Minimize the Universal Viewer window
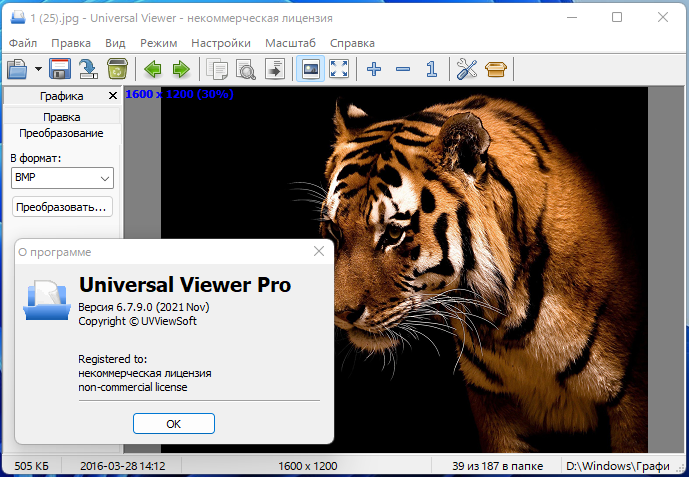The image size is (689, 477). coord(572,17)
